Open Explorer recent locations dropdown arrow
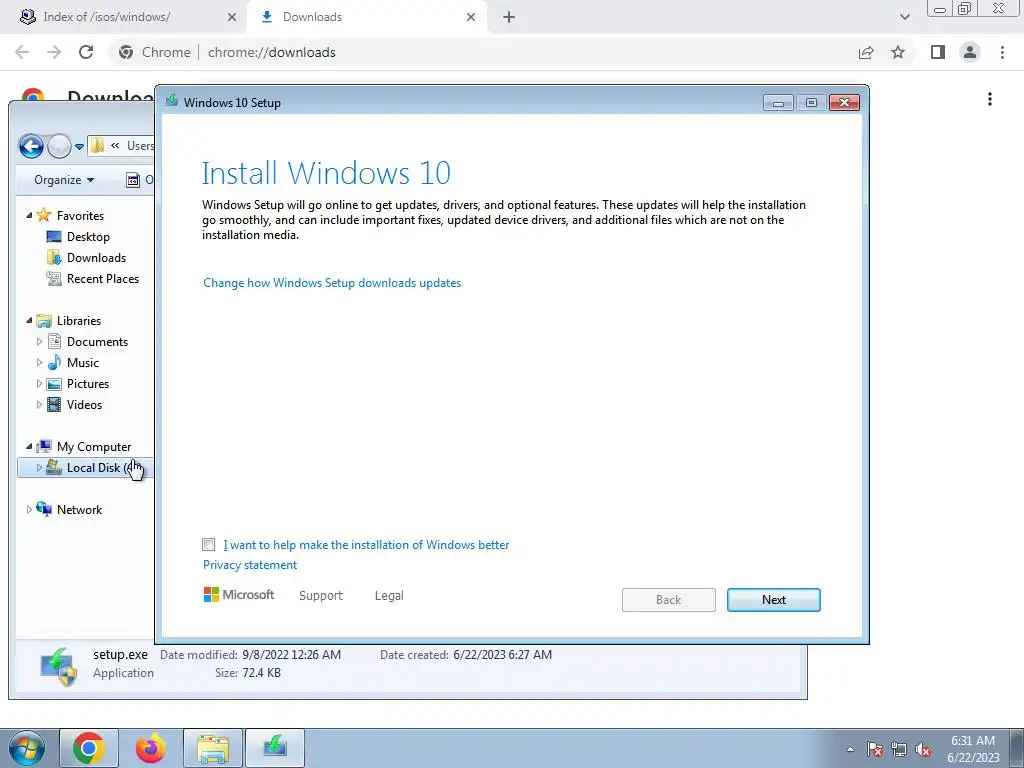Screen dimensions: 1024x768 [x=79, y=147]
